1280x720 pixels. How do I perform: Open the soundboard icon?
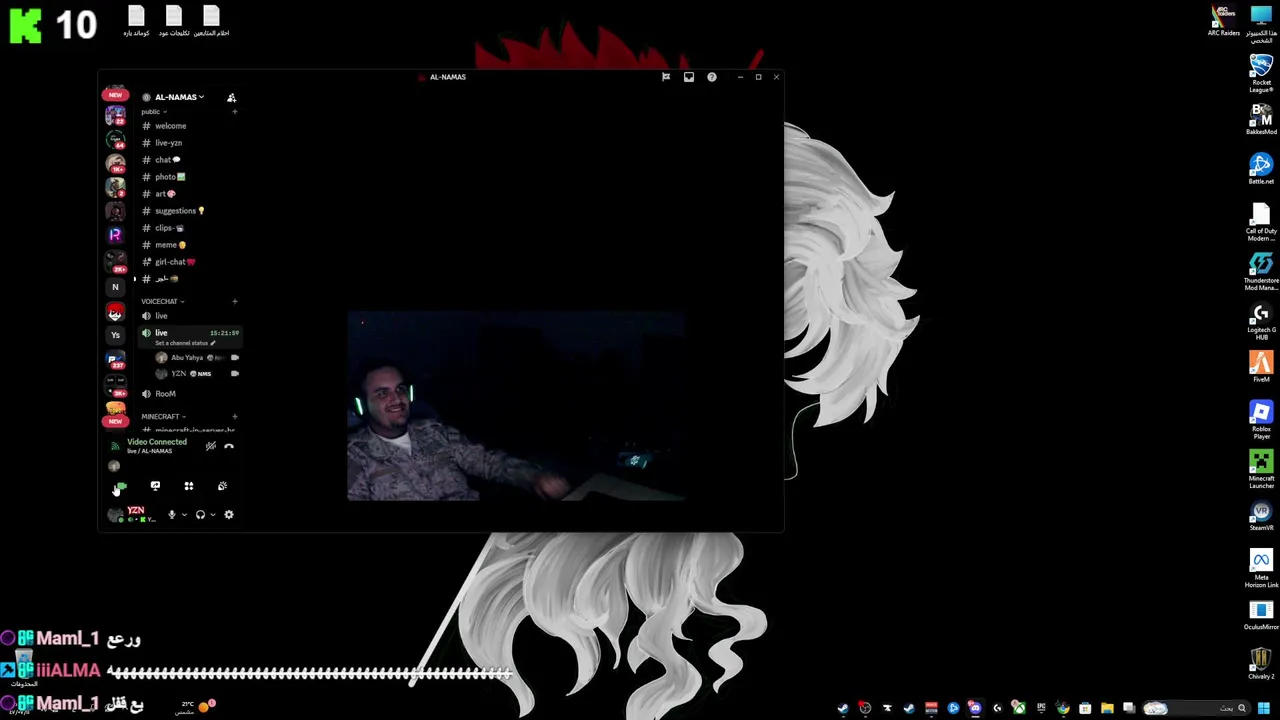tap(222, 486)
